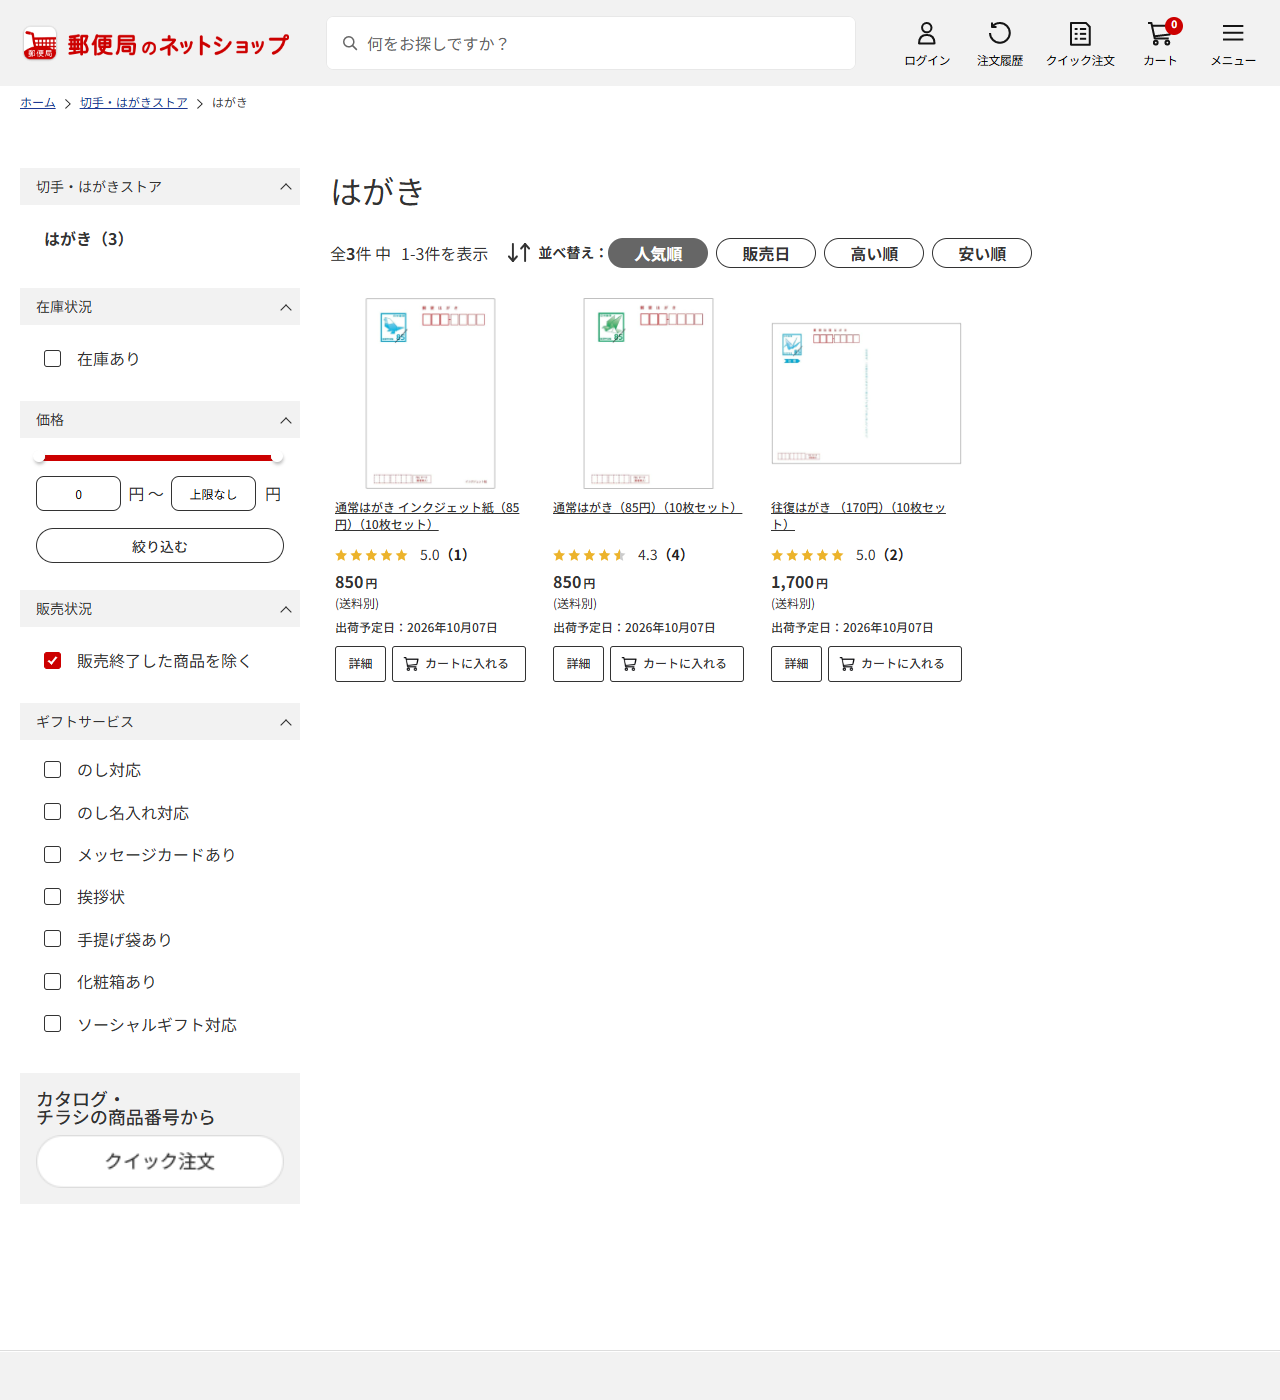Collapse the ギフトサービス filter section

[160, 721]
